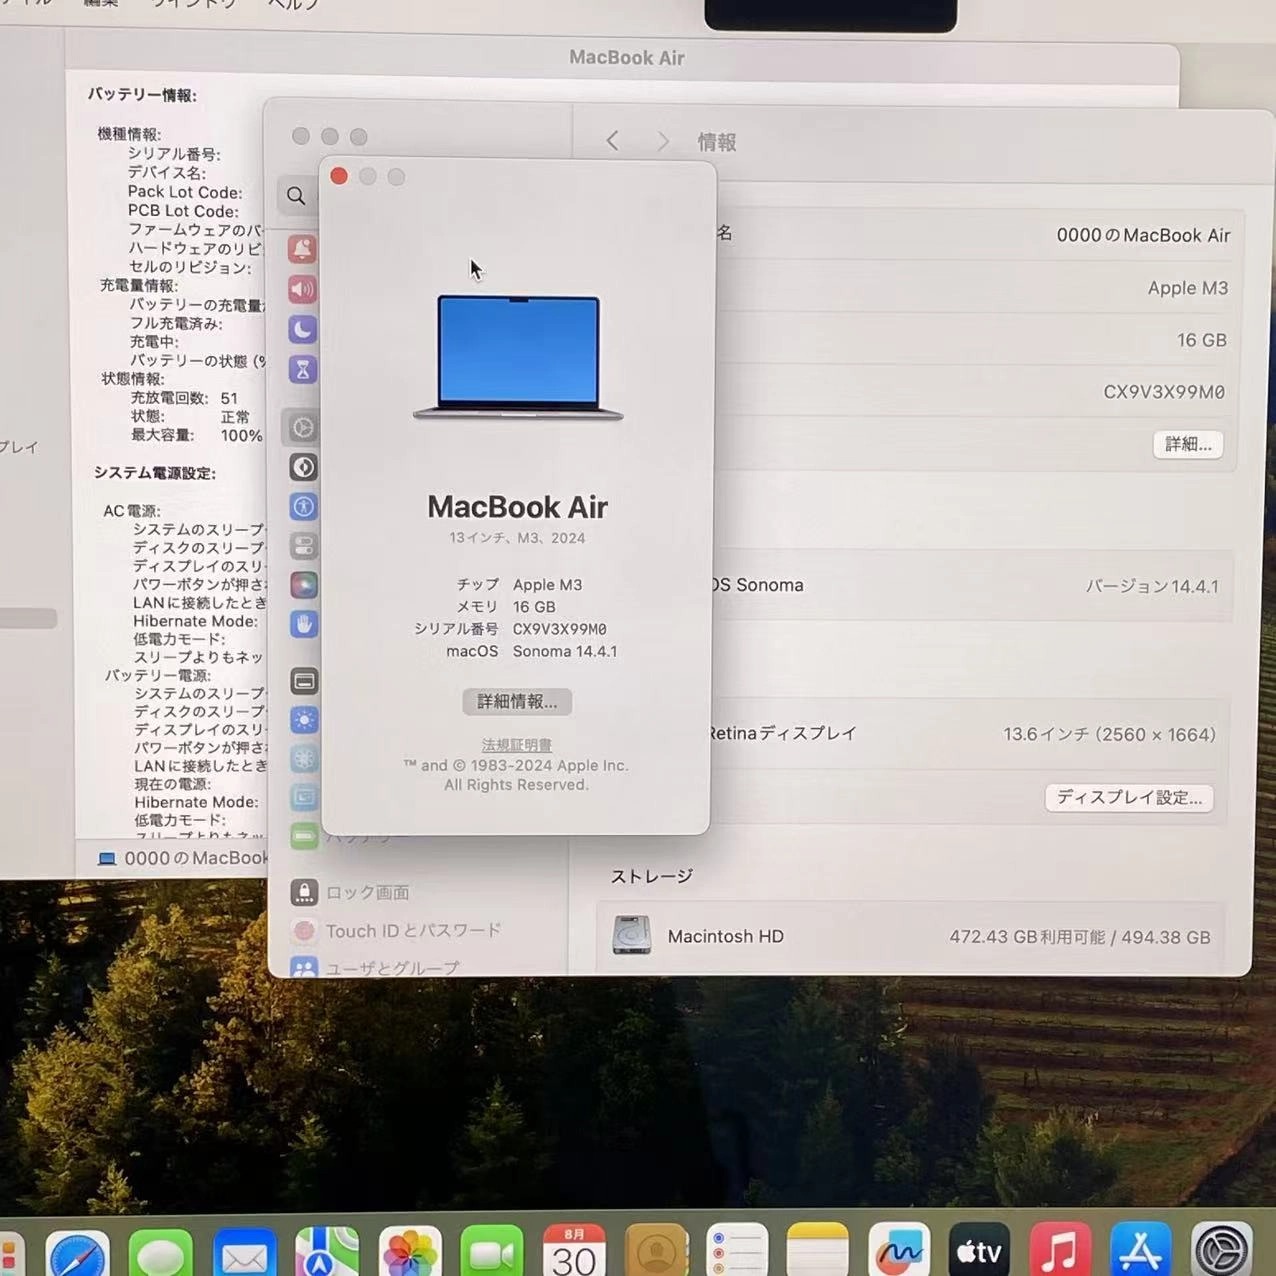Go forward with the right chevron
The width and height of the screenshot is (1276, 1276).
663,142
